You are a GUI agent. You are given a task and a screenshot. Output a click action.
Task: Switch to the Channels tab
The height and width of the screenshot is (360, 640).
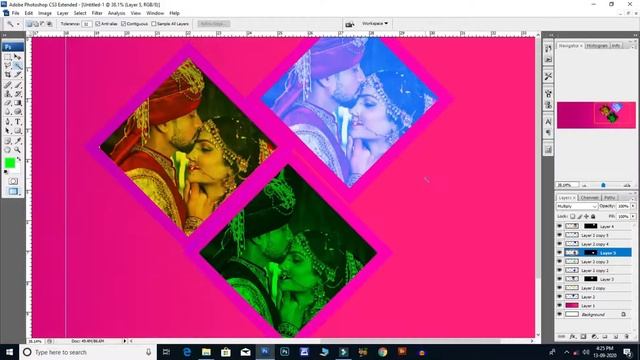[x=589, y=198]
